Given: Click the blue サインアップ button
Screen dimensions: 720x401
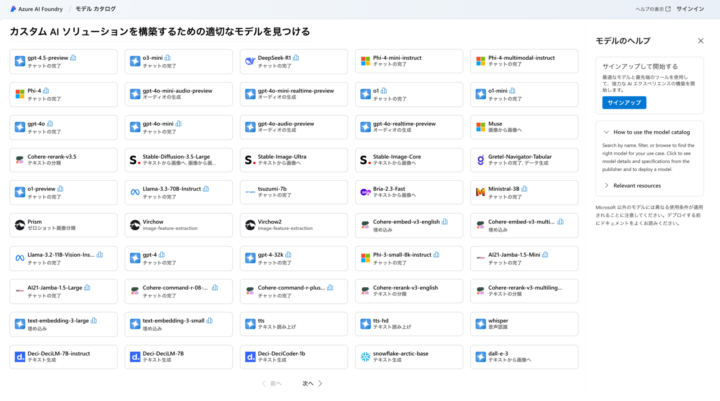Looking at the screenshot, I should click(x=623, y=103).
